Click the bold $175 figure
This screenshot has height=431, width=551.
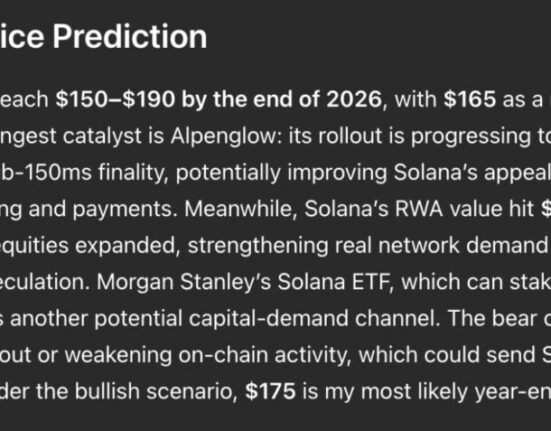(x=270, y=391)
